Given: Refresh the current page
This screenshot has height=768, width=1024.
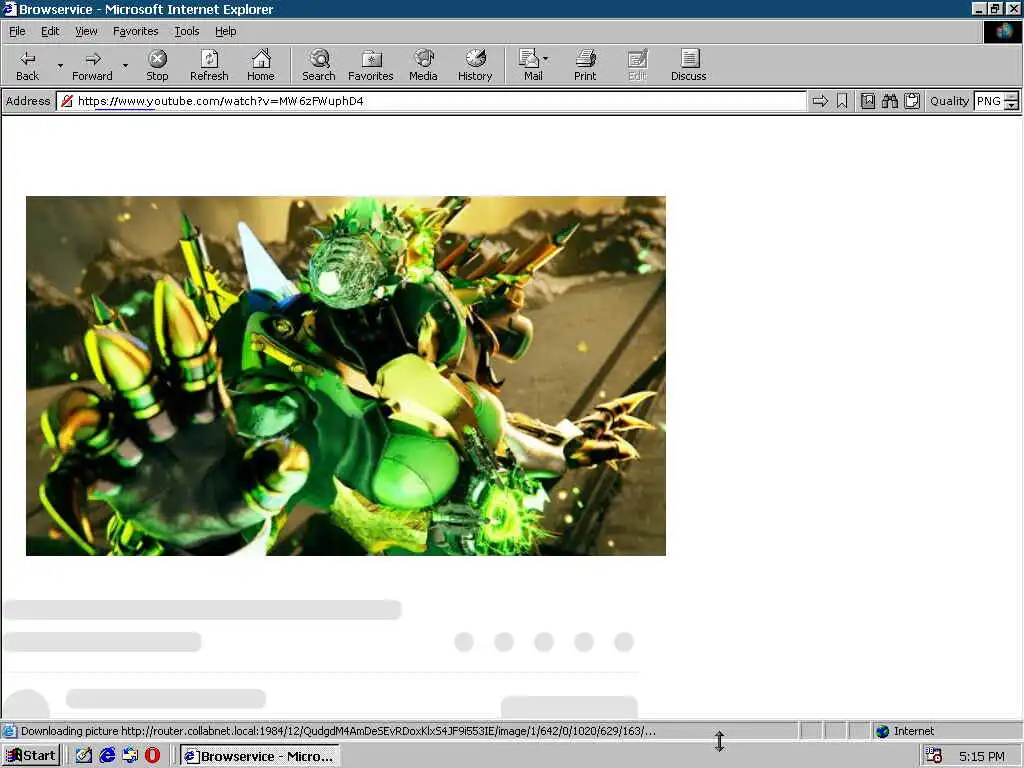Looking at the screenshot, I should [209, 65].
